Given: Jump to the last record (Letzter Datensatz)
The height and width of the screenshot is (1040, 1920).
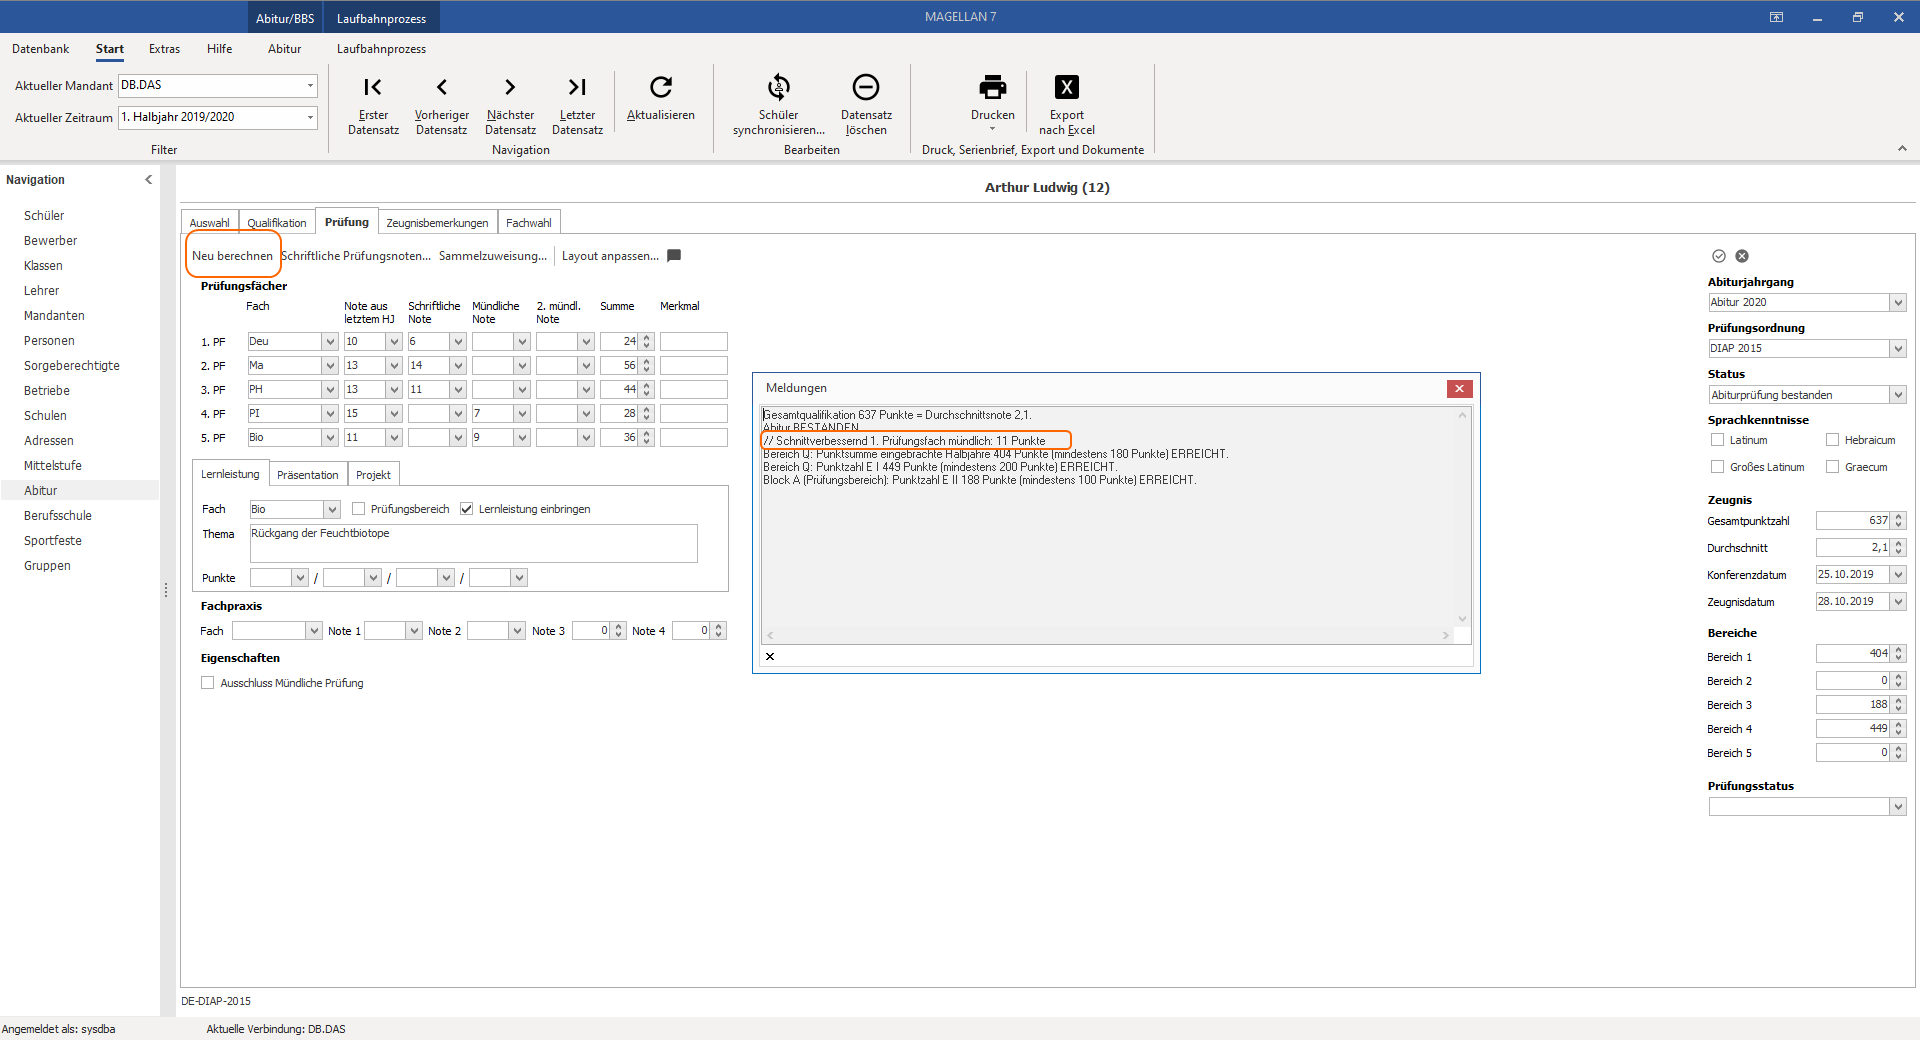Looking at the screenshot, I should [577, 87].
